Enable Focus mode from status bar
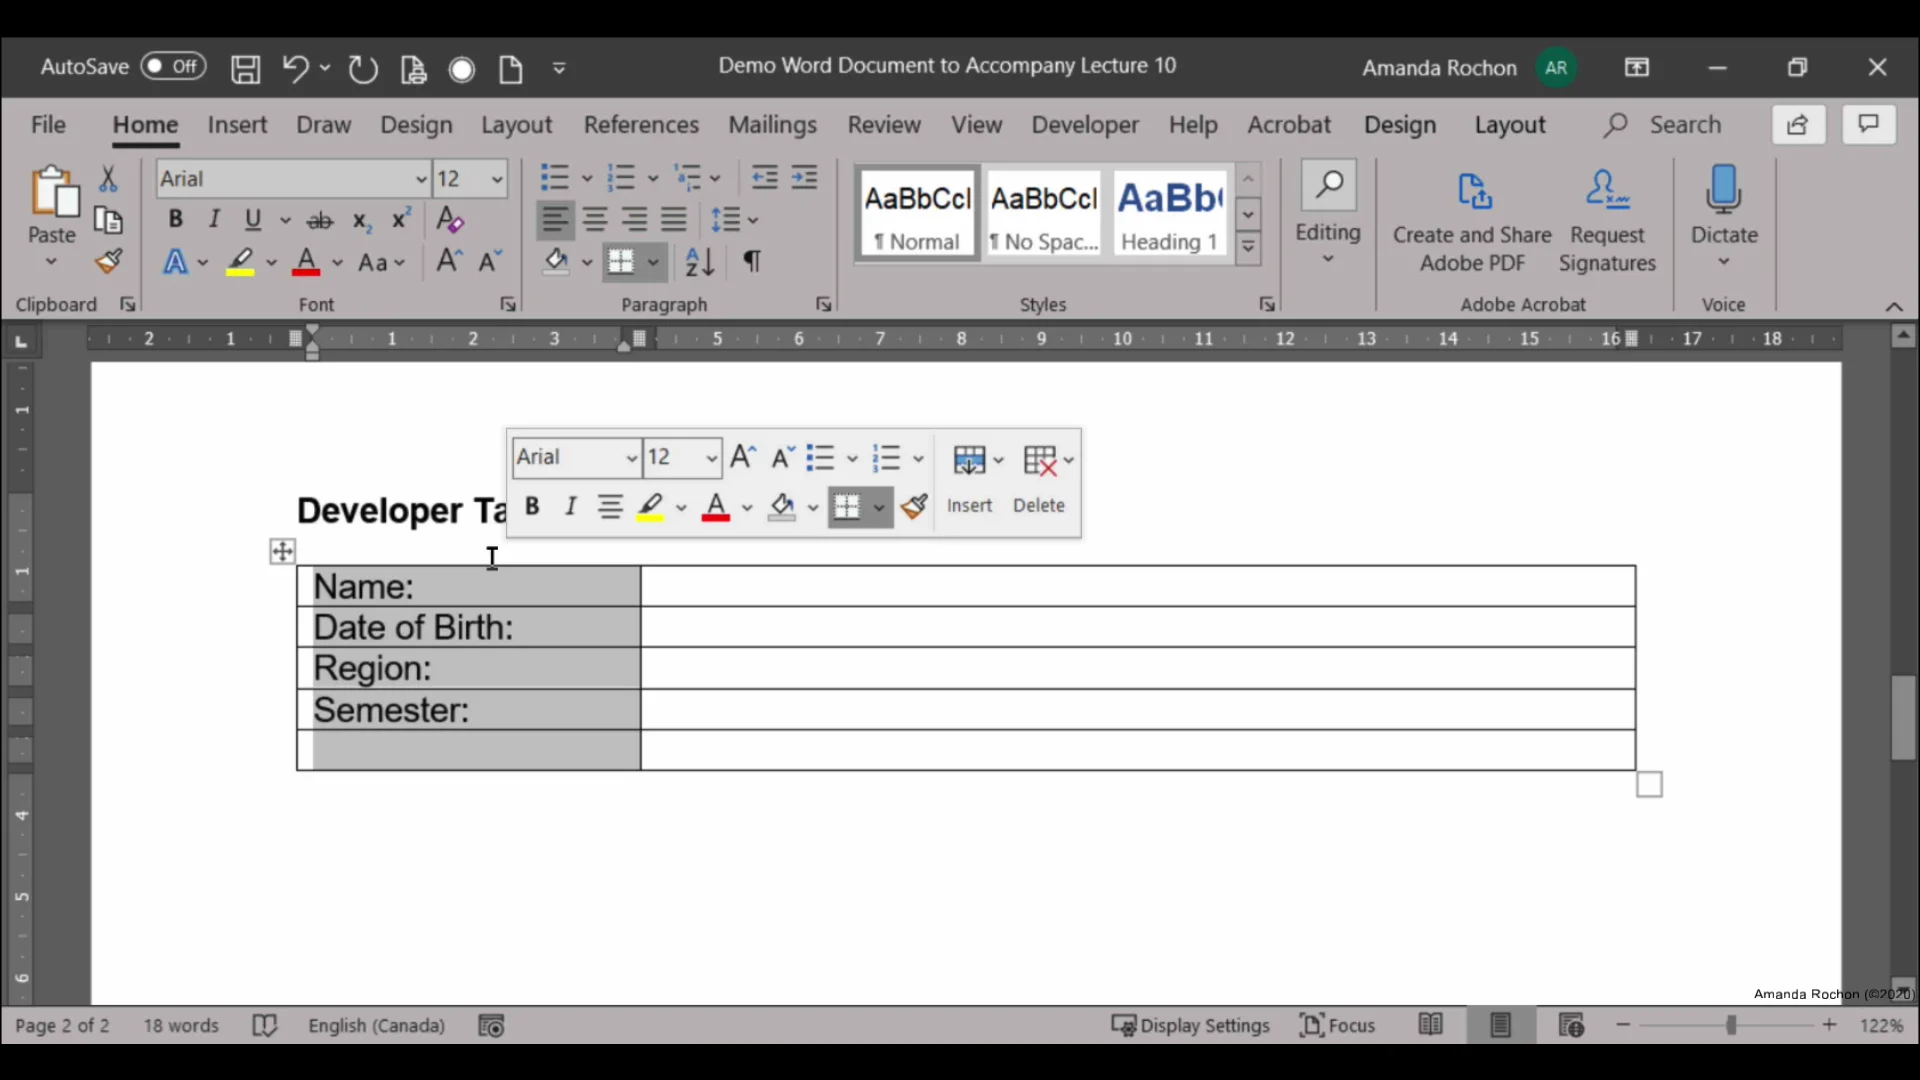This screenshot has width=1920, height=1080. pyautogui.click(x=1338, y=1025)
